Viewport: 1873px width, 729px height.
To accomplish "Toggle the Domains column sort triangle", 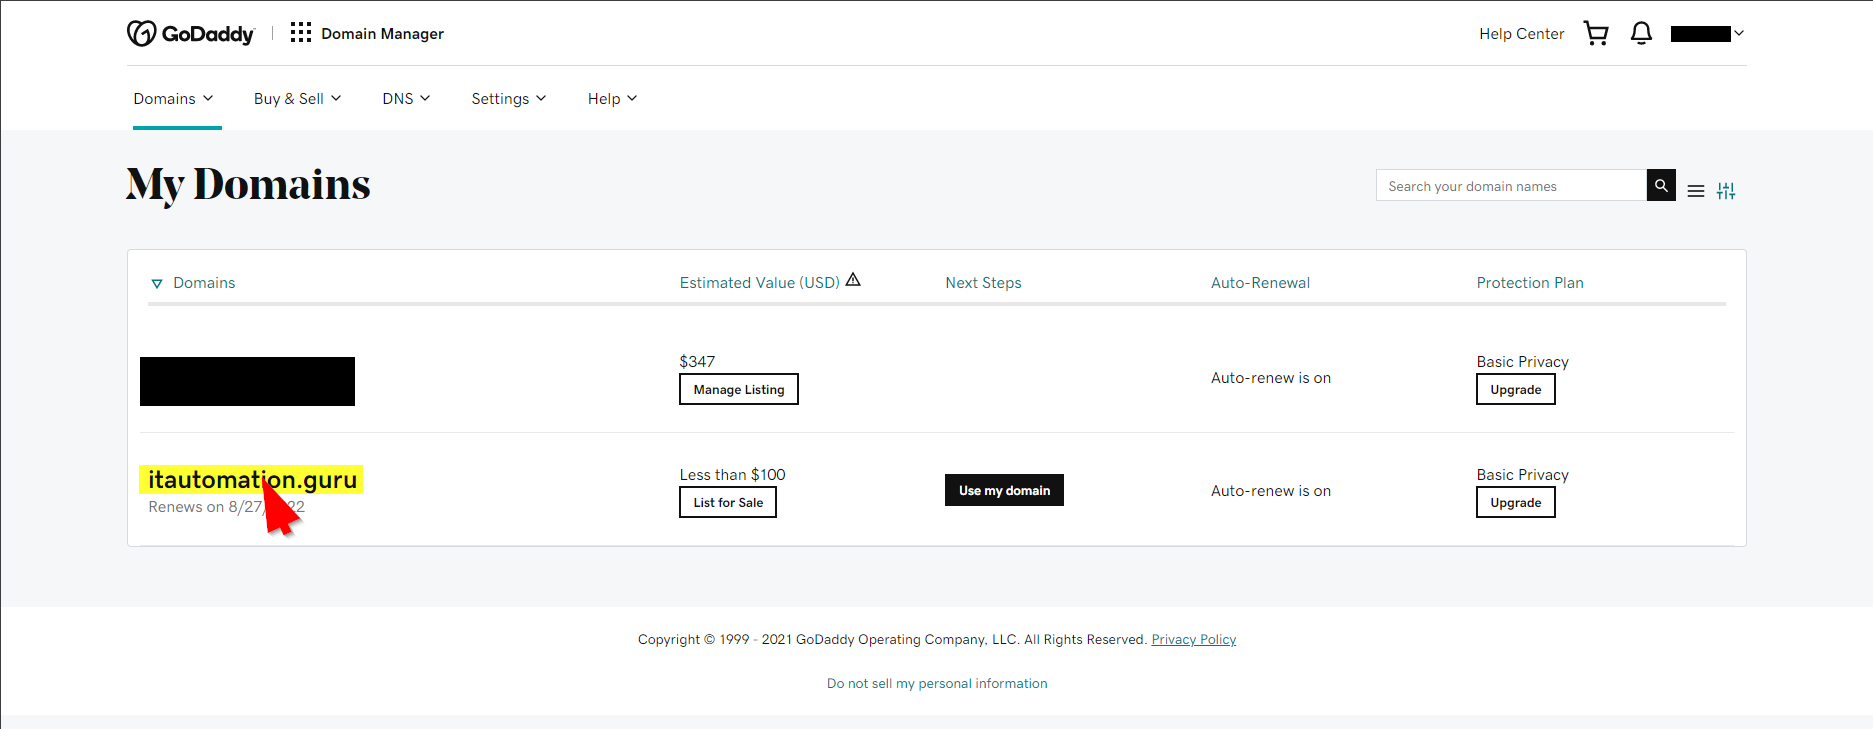I will coord(157,284).
